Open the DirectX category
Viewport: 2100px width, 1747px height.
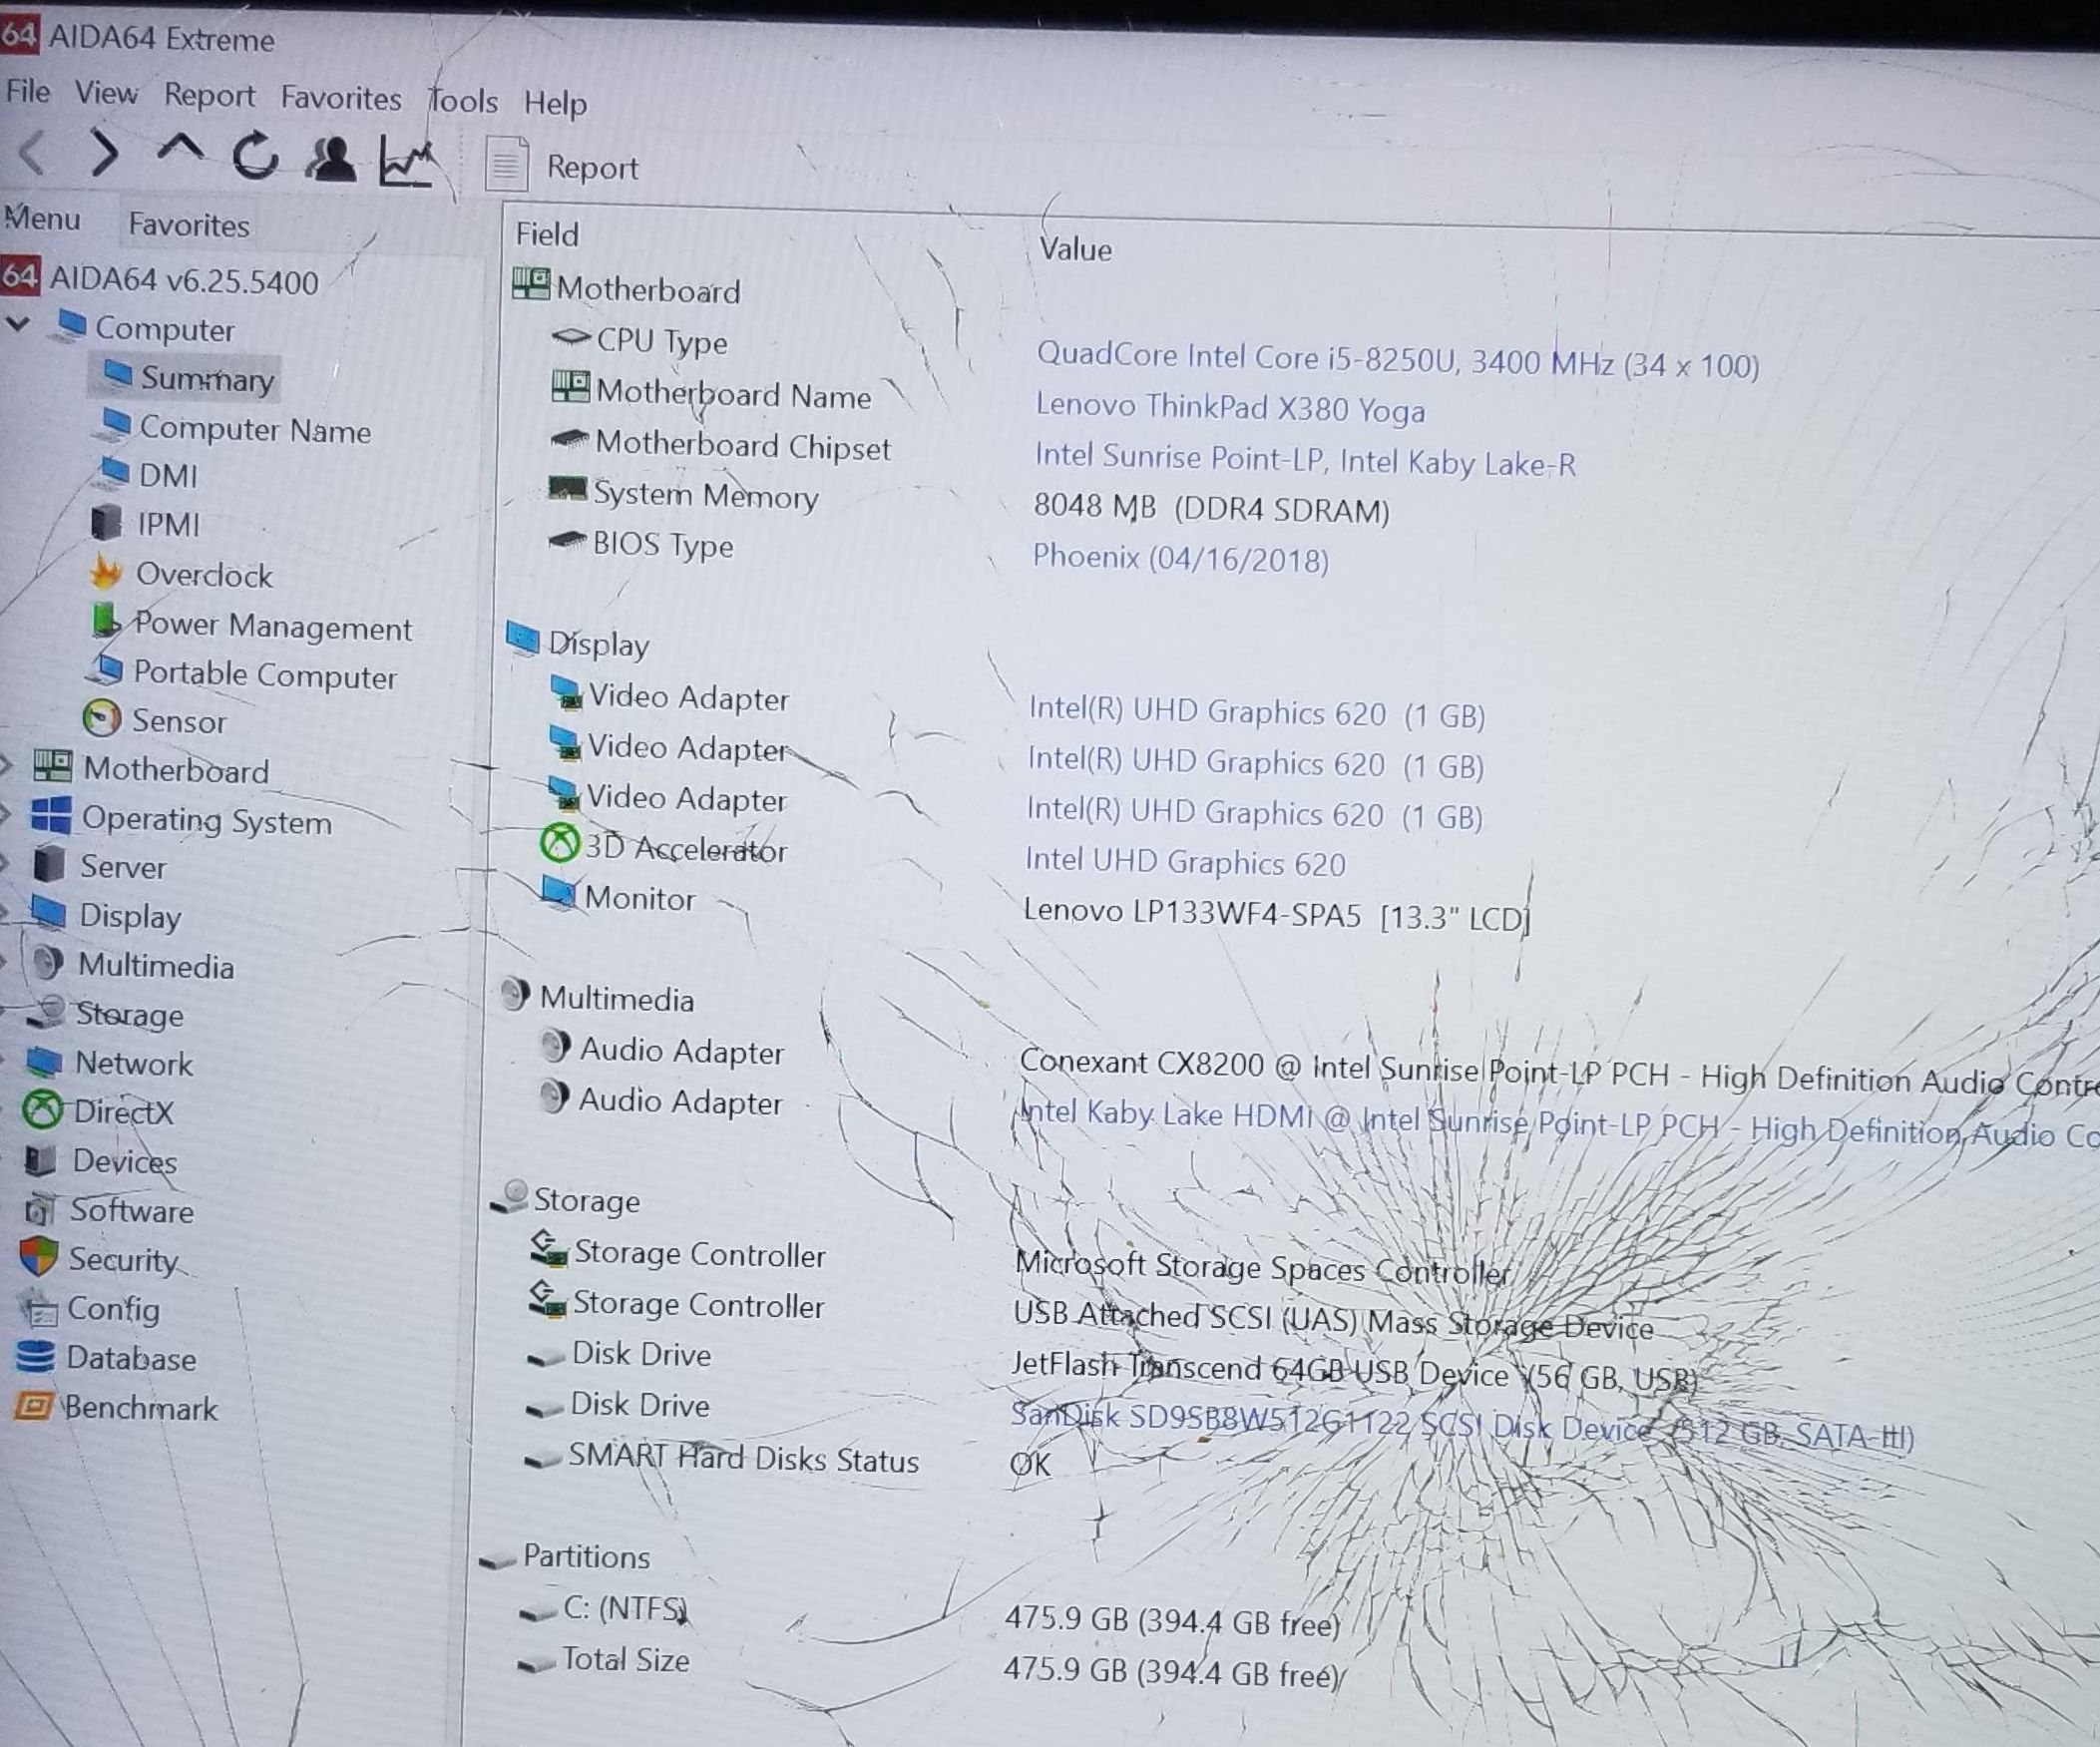tap(123, 1111)
